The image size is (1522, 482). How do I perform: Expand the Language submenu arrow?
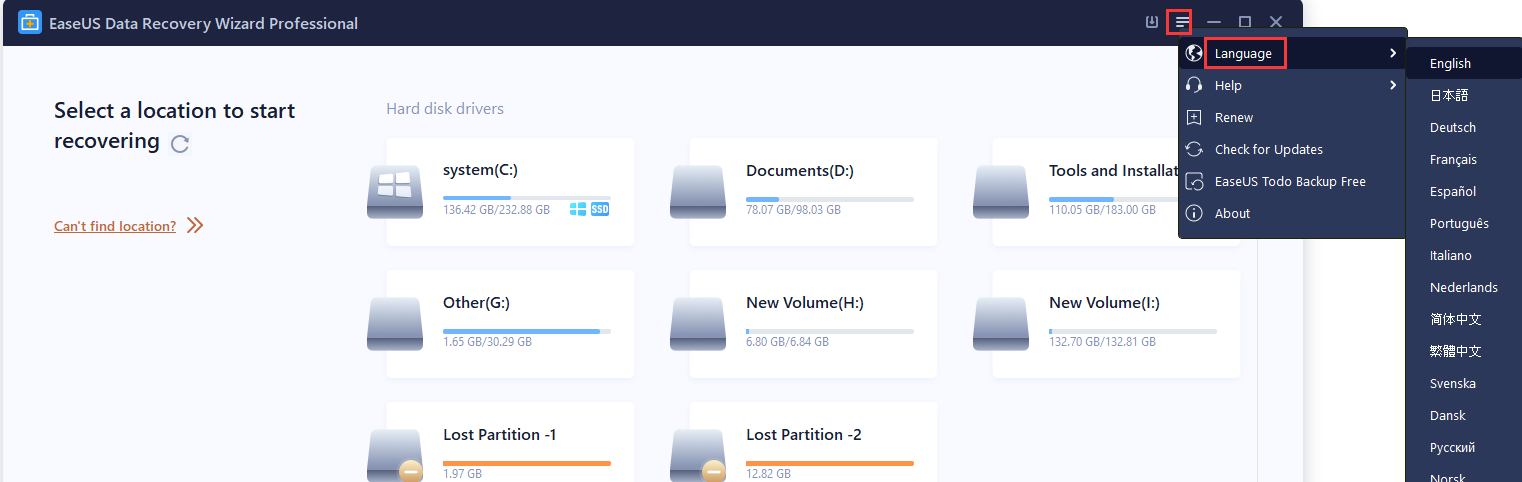coord(1392,53)
